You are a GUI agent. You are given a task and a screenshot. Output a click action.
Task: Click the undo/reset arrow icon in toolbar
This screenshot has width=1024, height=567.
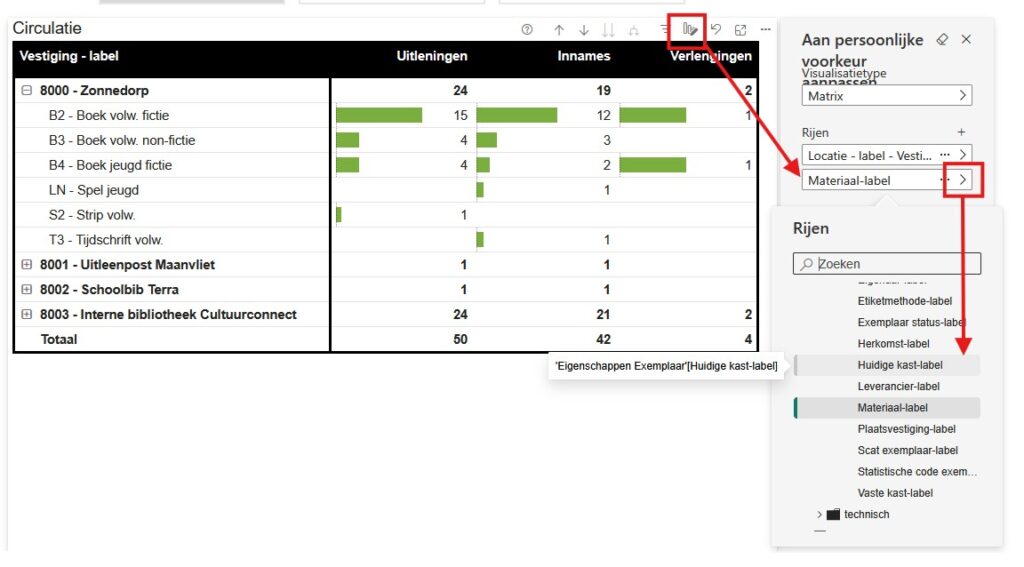pos(716,30)
